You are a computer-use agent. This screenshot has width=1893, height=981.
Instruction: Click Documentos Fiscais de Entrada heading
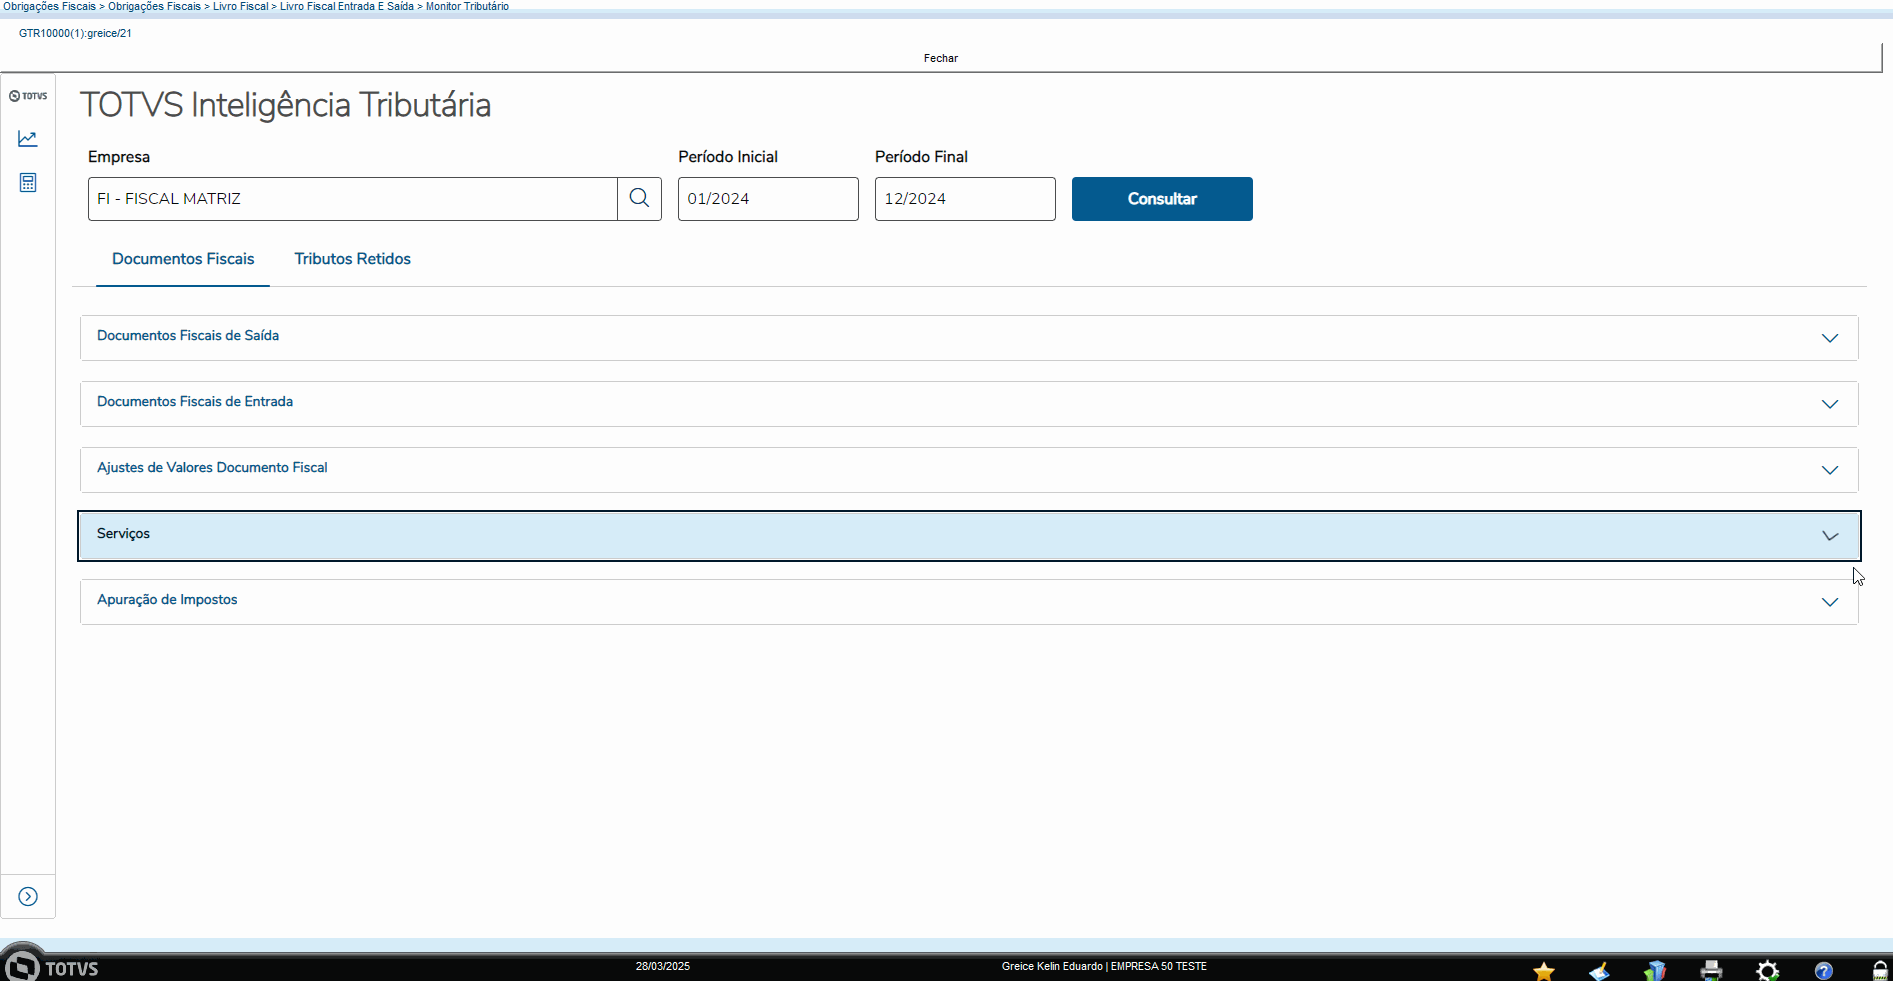point(195,401)
